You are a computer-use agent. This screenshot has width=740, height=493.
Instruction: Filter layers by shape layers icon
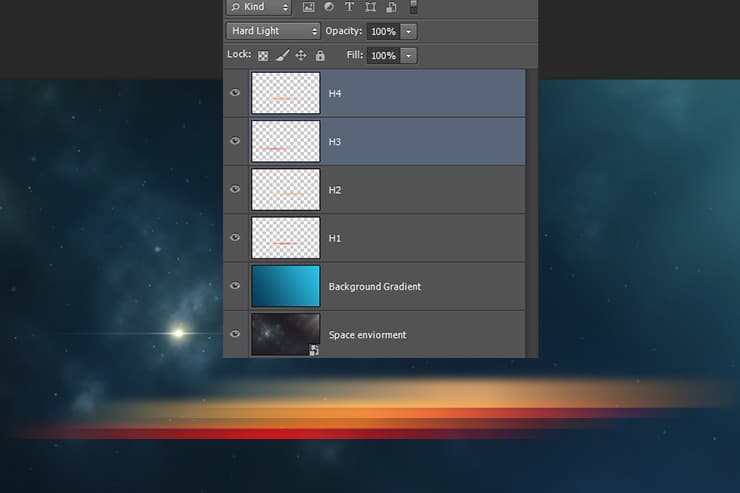pyautogui.click(x=370, y=7)
